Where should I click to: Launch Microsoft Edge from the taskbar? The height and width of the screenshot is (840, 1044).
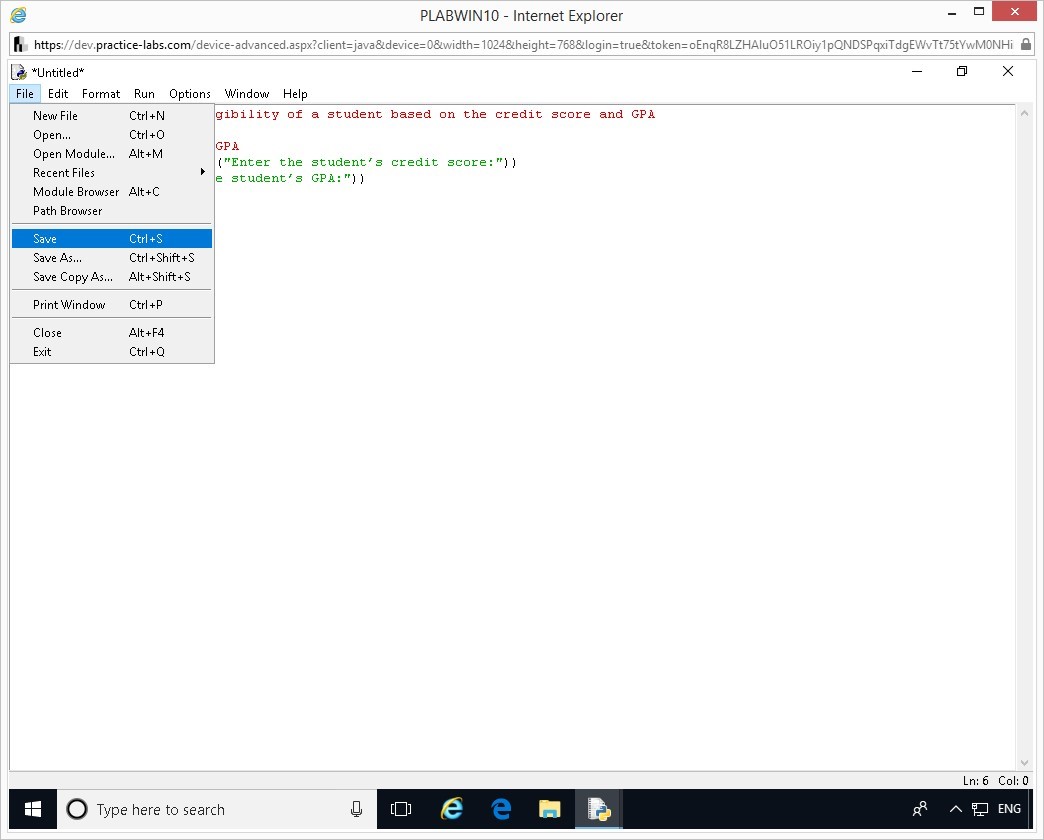click(501, 809)
